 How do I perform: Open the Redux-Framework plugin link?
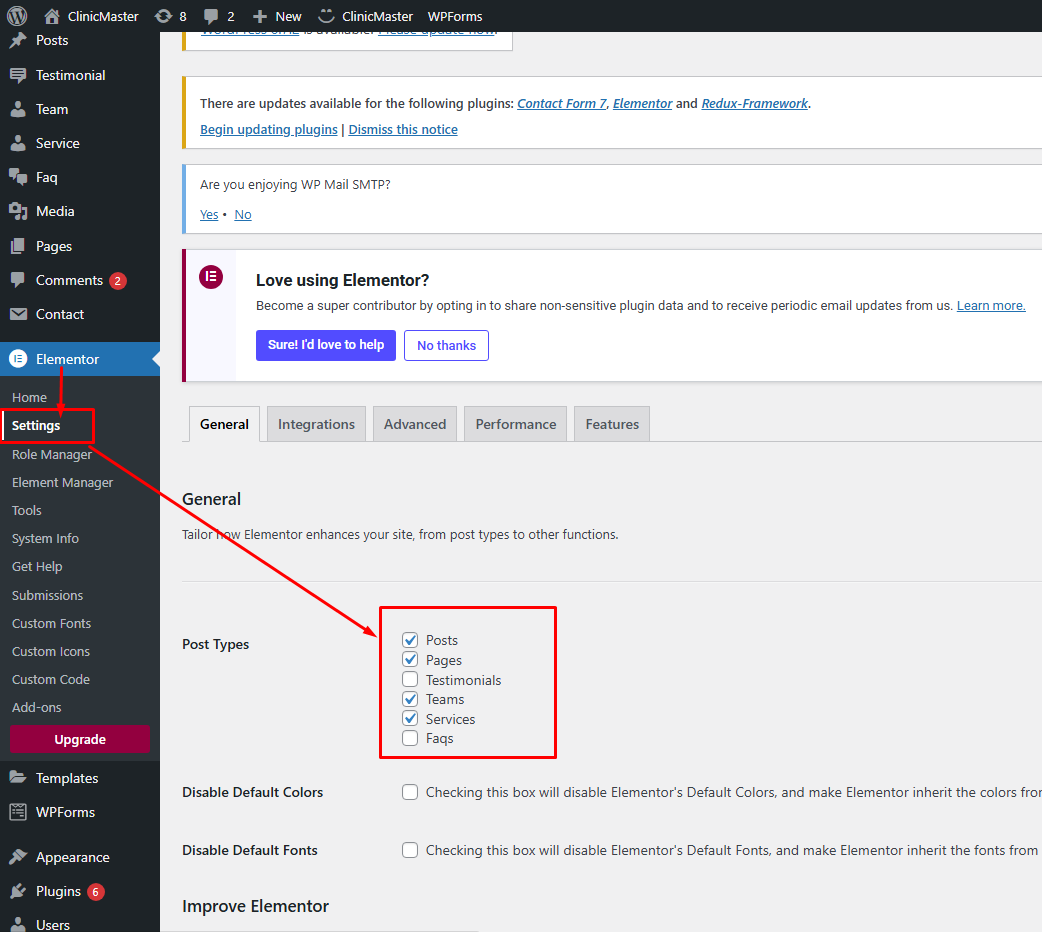(x=755, y=104)
